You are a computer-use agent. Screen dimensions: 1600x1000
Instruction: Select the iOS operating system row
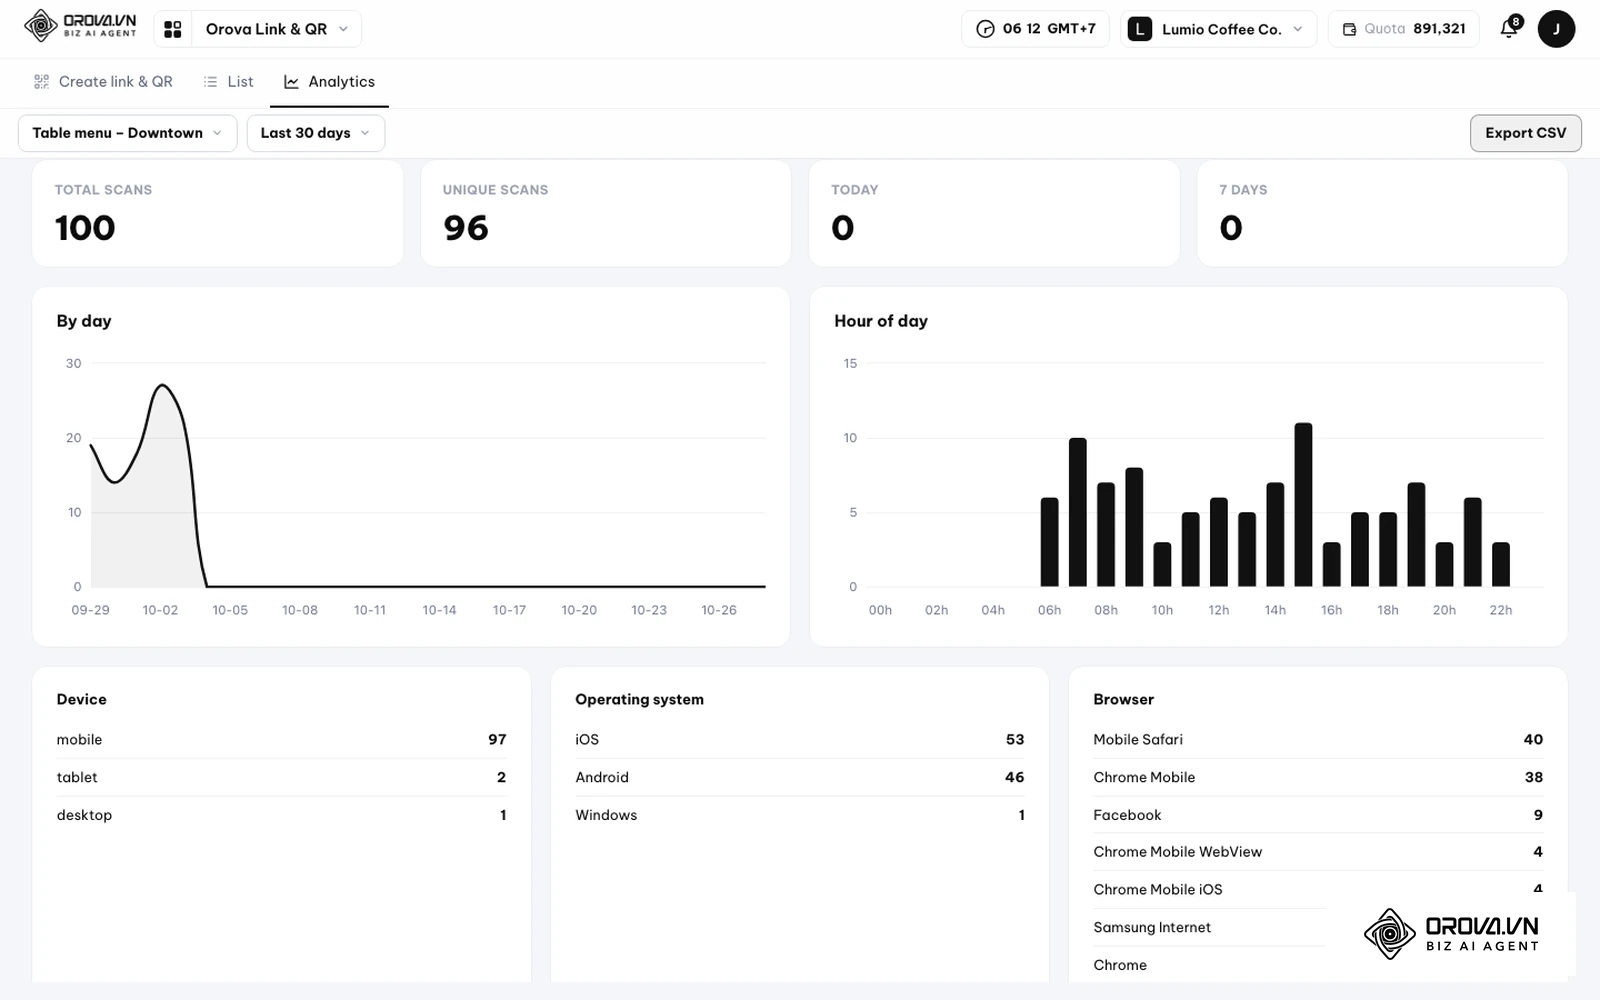(x=799, y=740)
